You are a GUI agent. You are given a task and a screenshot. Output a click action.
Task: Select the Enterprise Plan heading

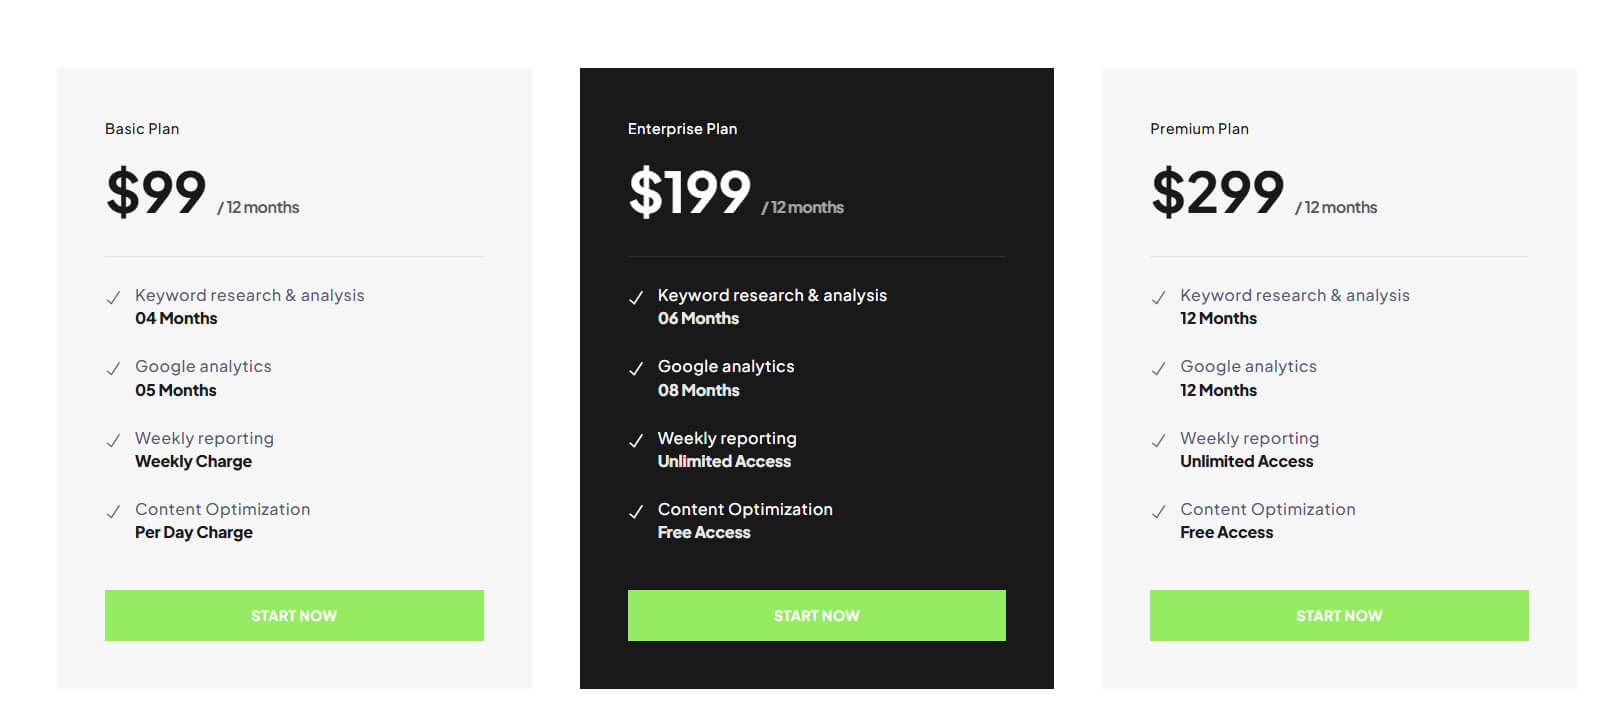tap(682, 129)
